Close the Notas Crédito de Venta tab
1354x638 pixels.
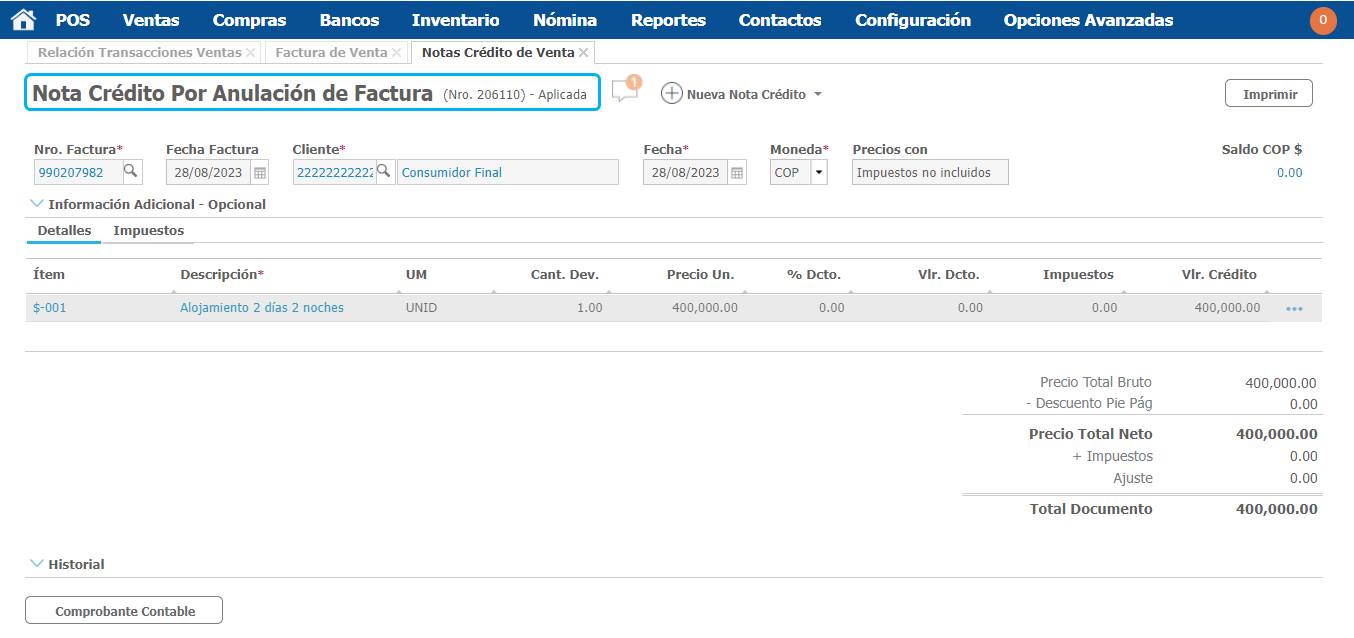(x=584, y=53)
